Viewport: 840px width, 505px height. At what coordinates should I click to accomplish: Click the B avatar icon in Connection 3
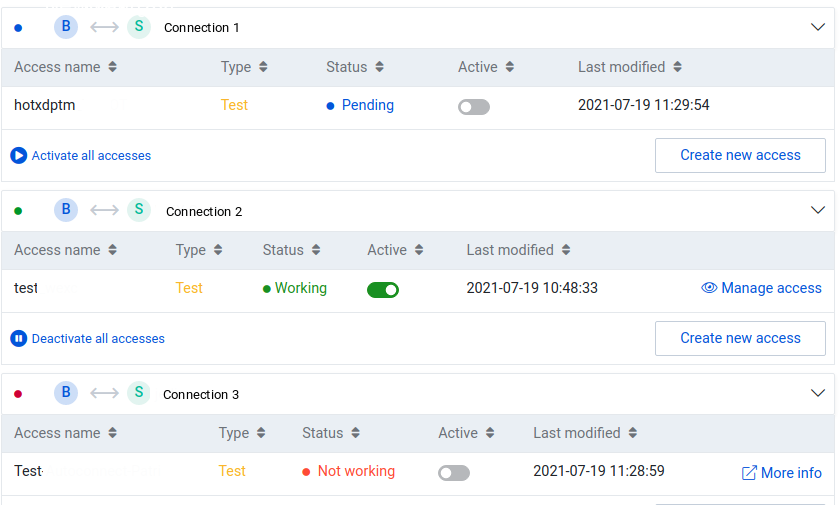[66, 393]
